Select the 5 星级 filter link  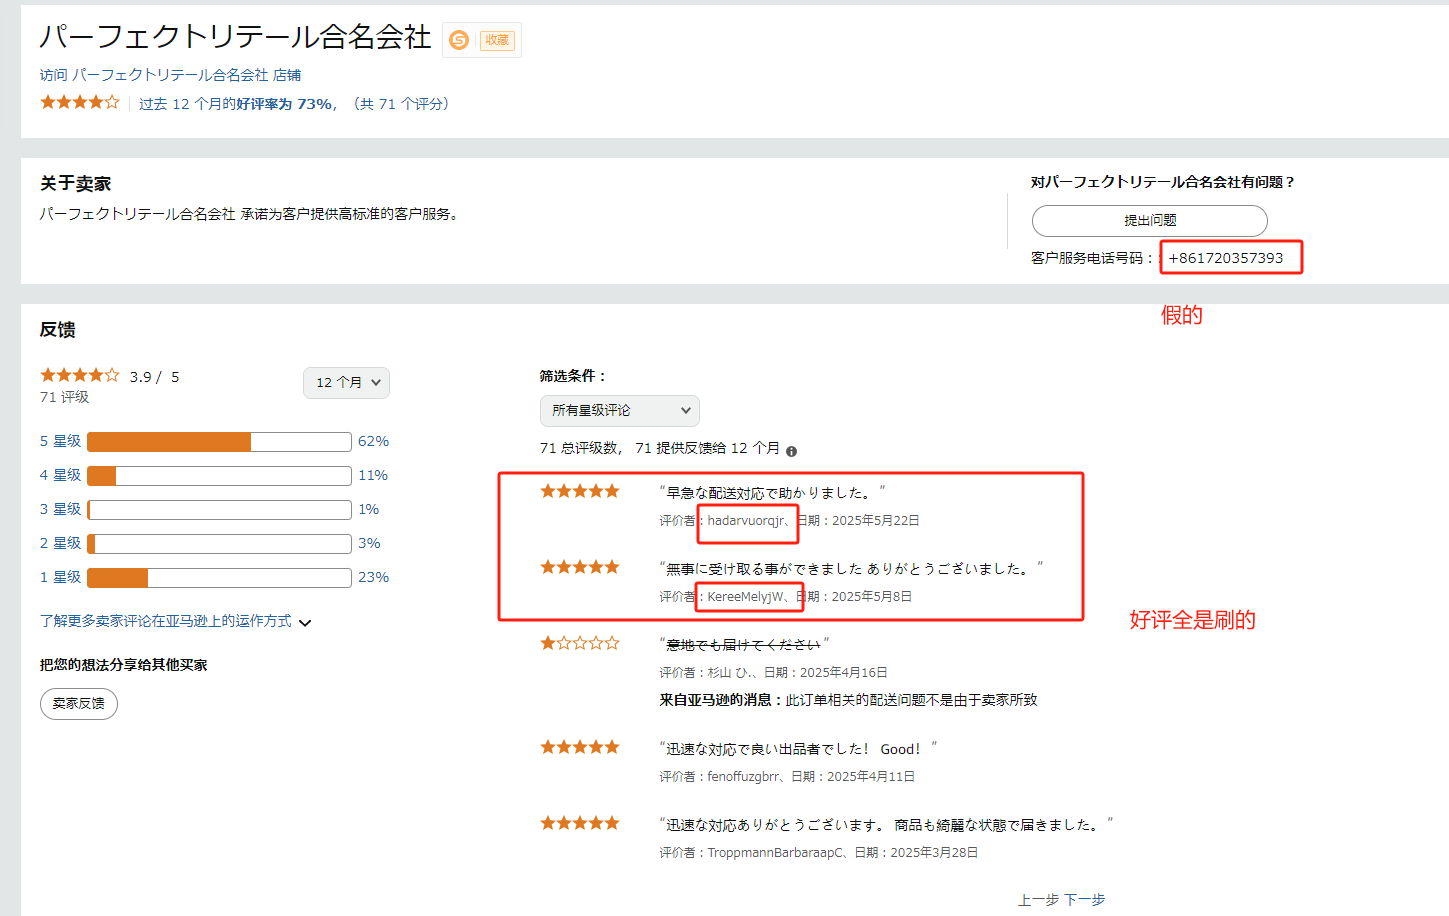60,440
